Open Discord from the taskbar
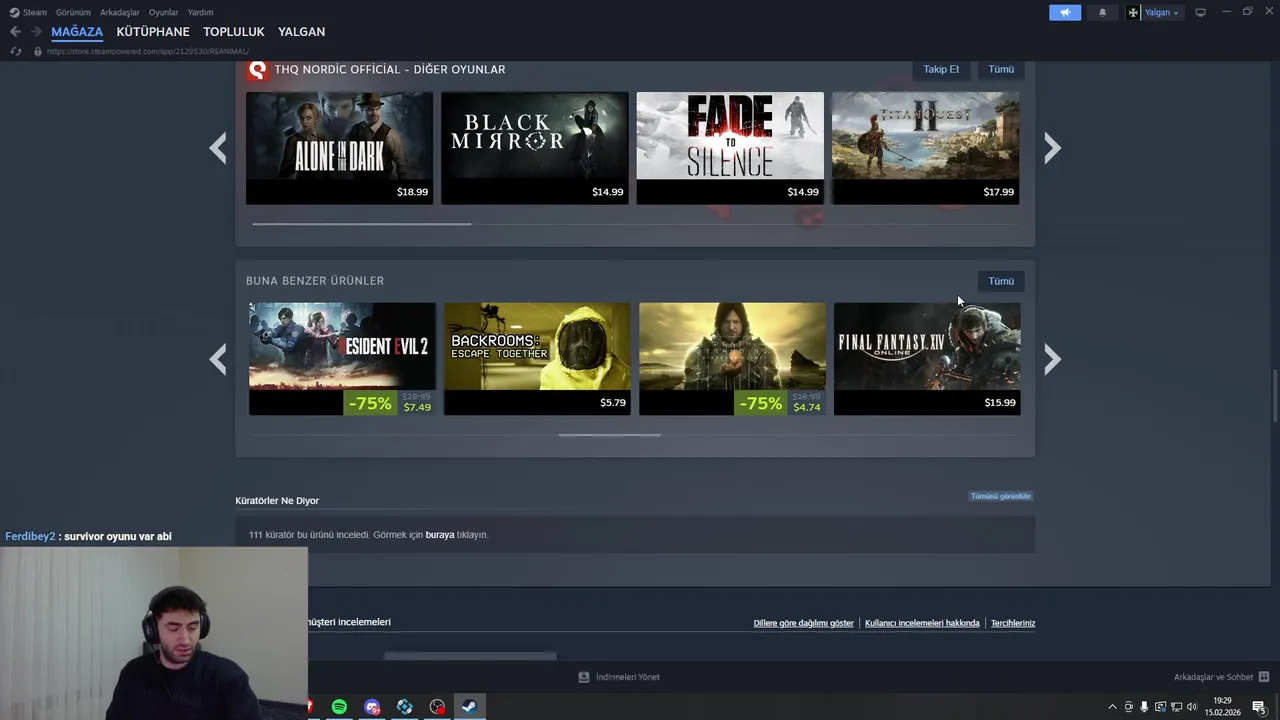 372,707
